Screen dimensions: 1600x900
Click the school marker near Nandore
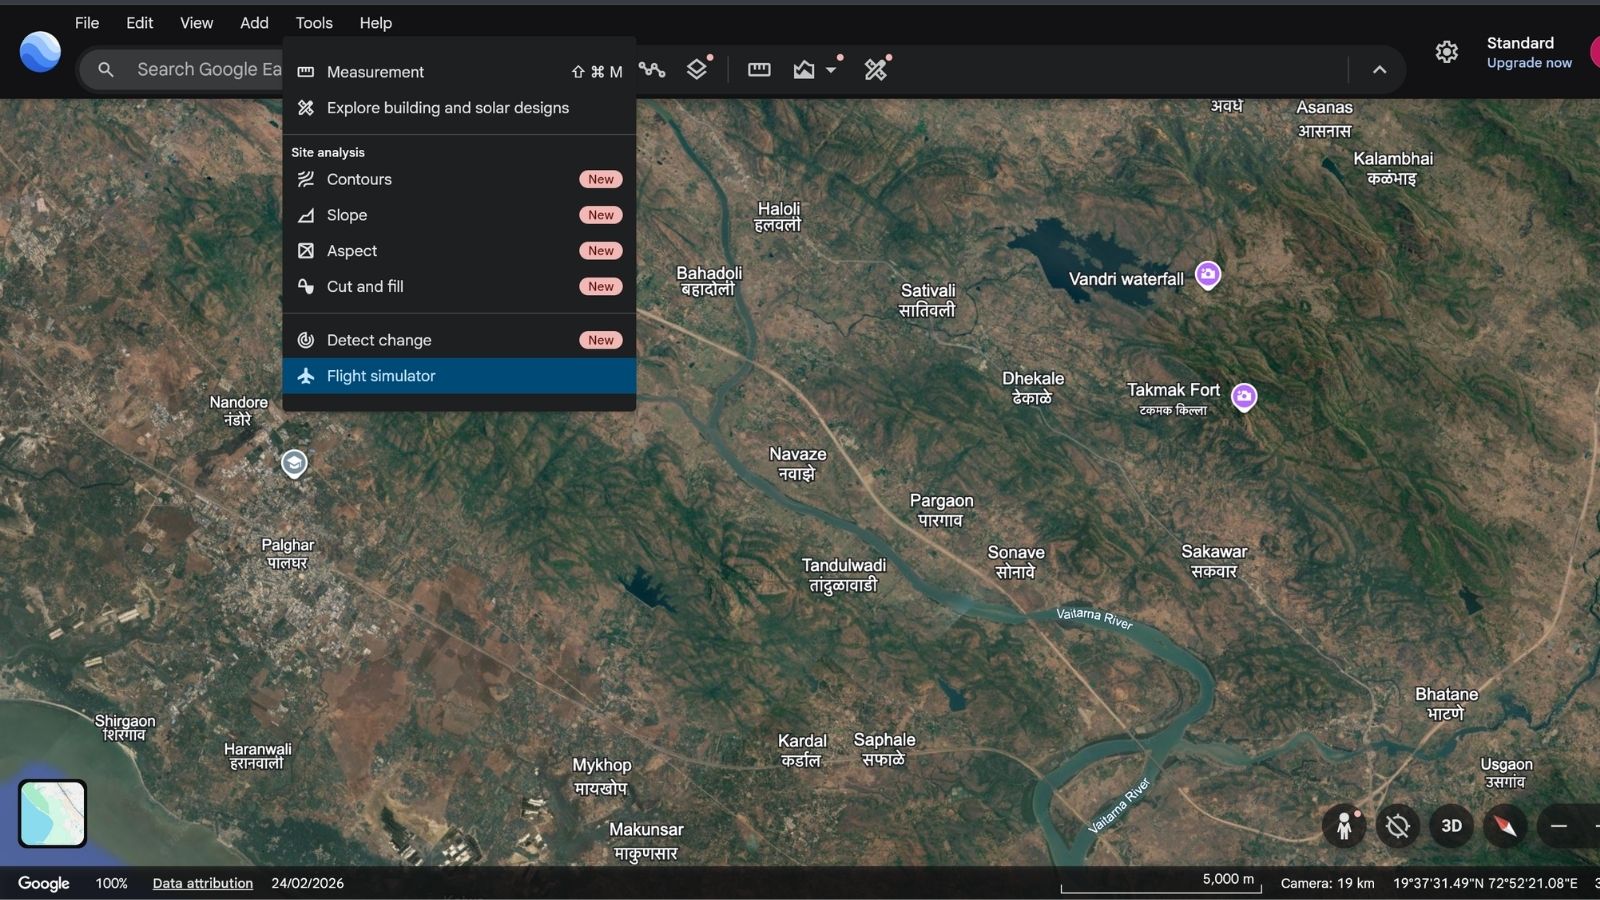tap(293, 463)
